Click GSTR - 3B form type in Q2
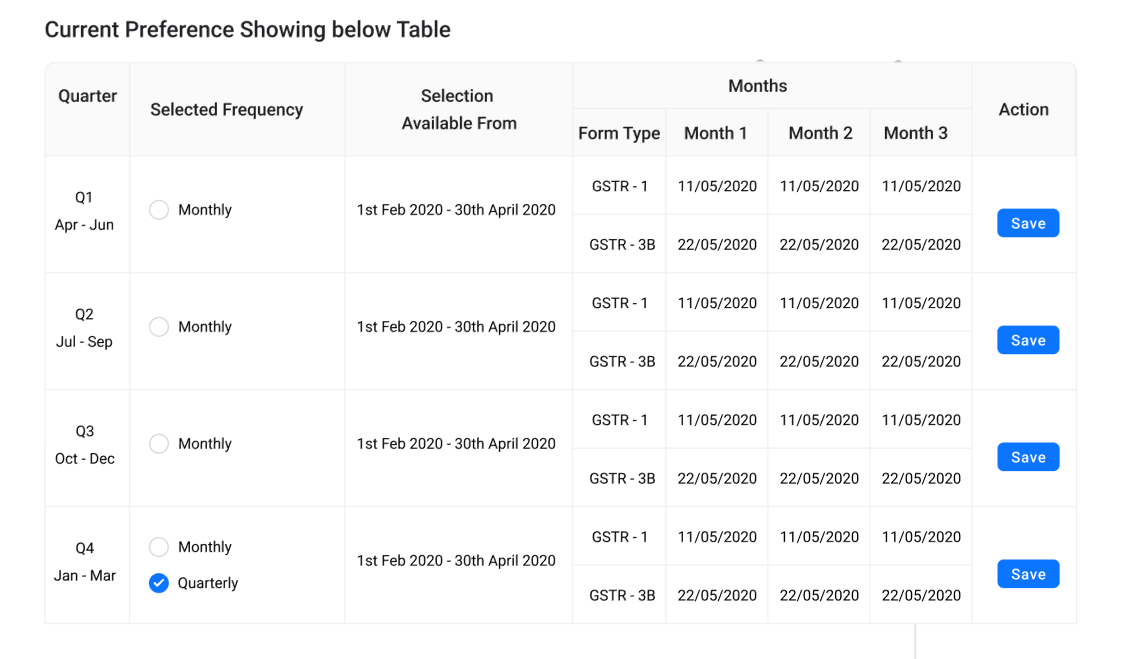The image size is (1131, 659). [x=622, y=361]
